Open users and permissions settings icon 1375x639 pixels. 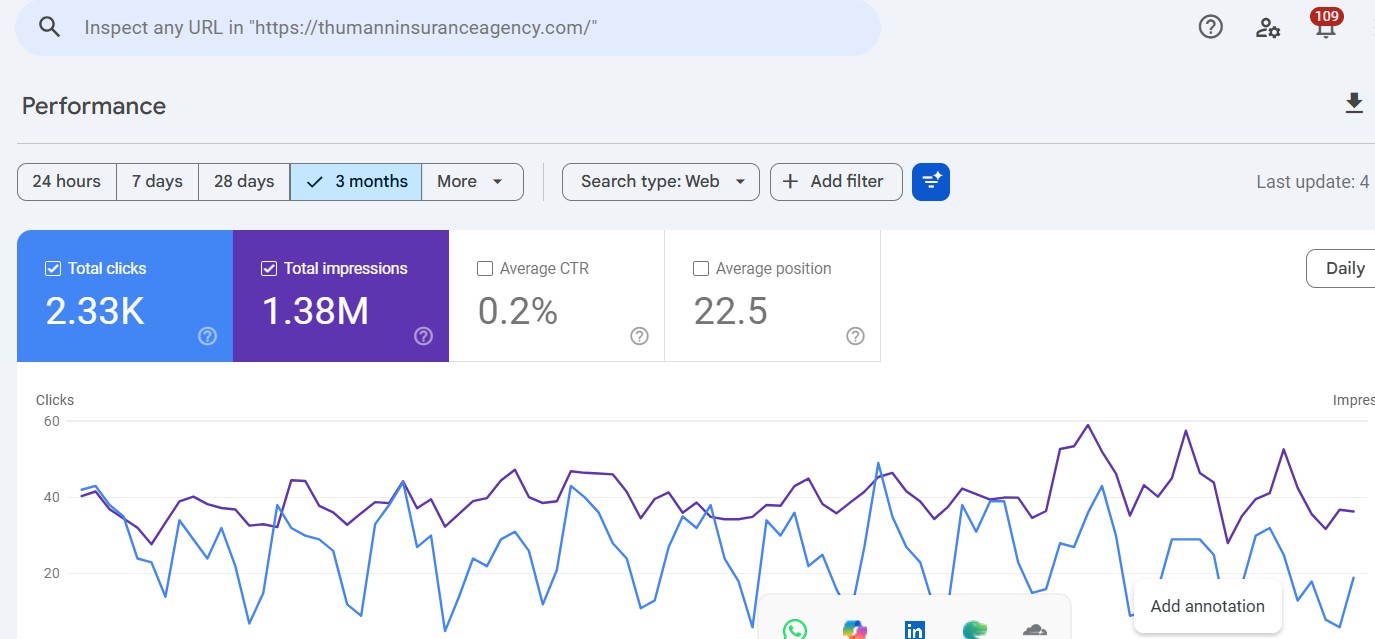(1268, 28)
